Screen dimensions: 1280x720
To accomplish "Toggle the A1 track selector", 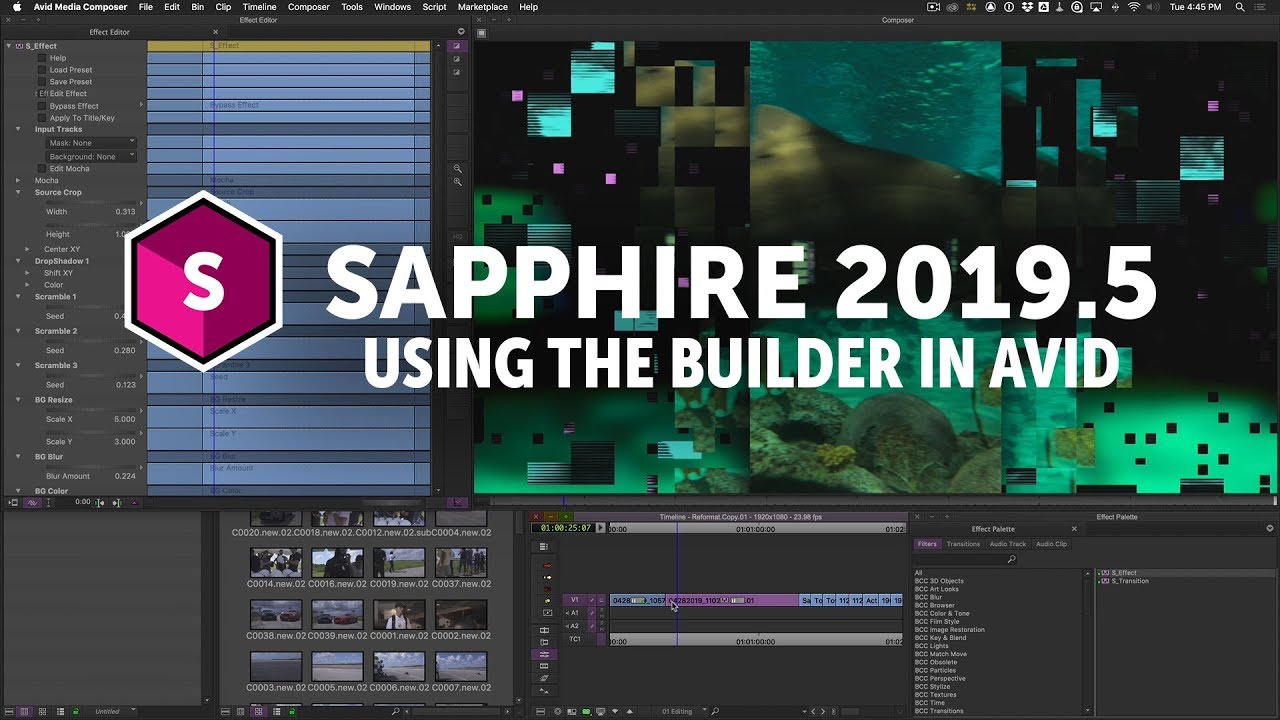I will (574, 613).
